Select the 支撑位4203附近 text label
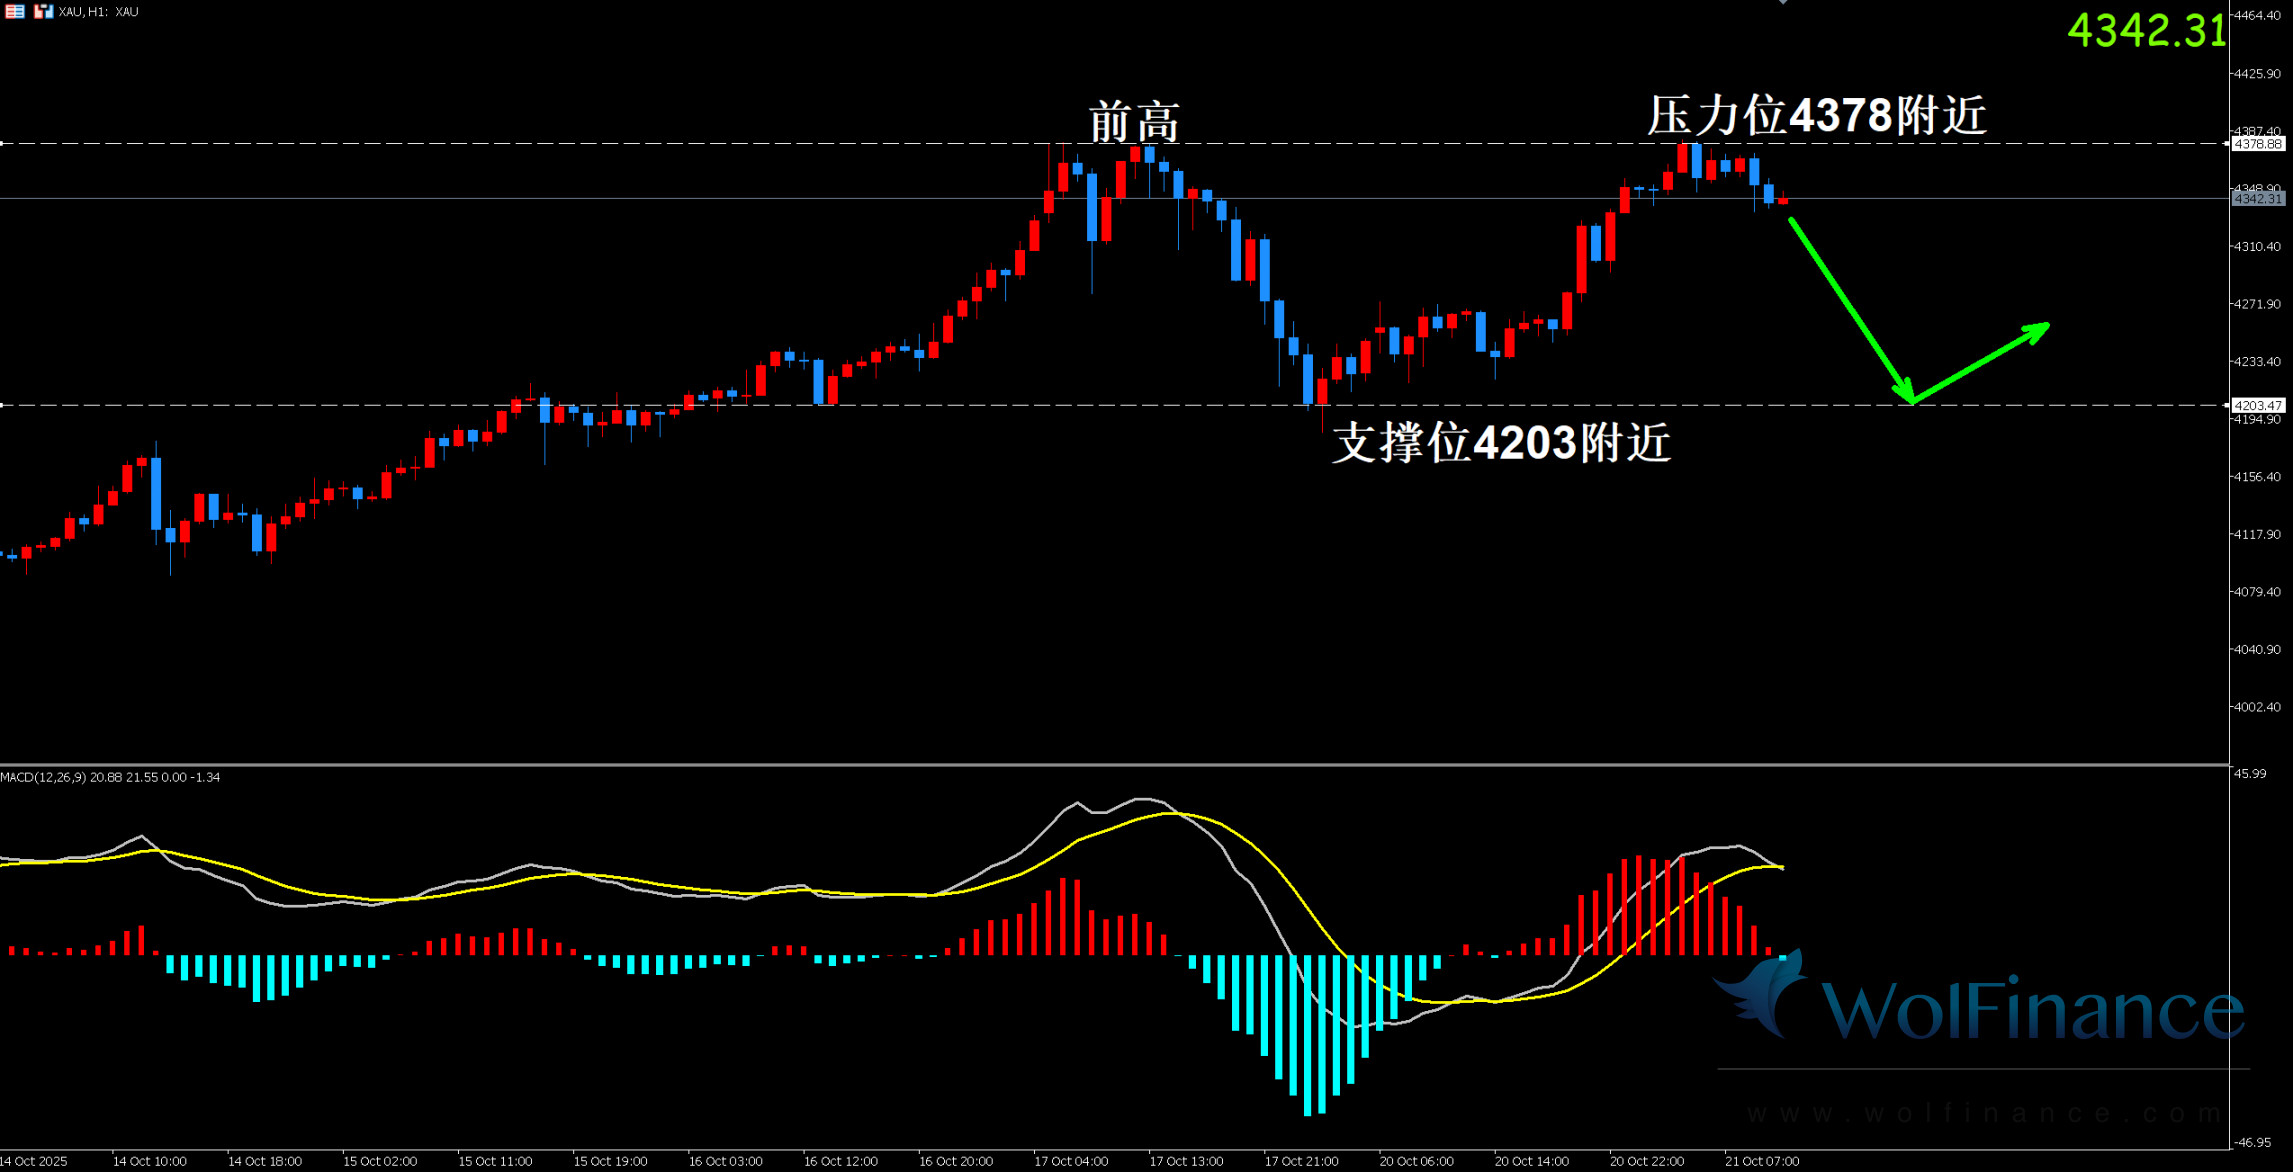2293x1172 pixels. pos(1501,442)
